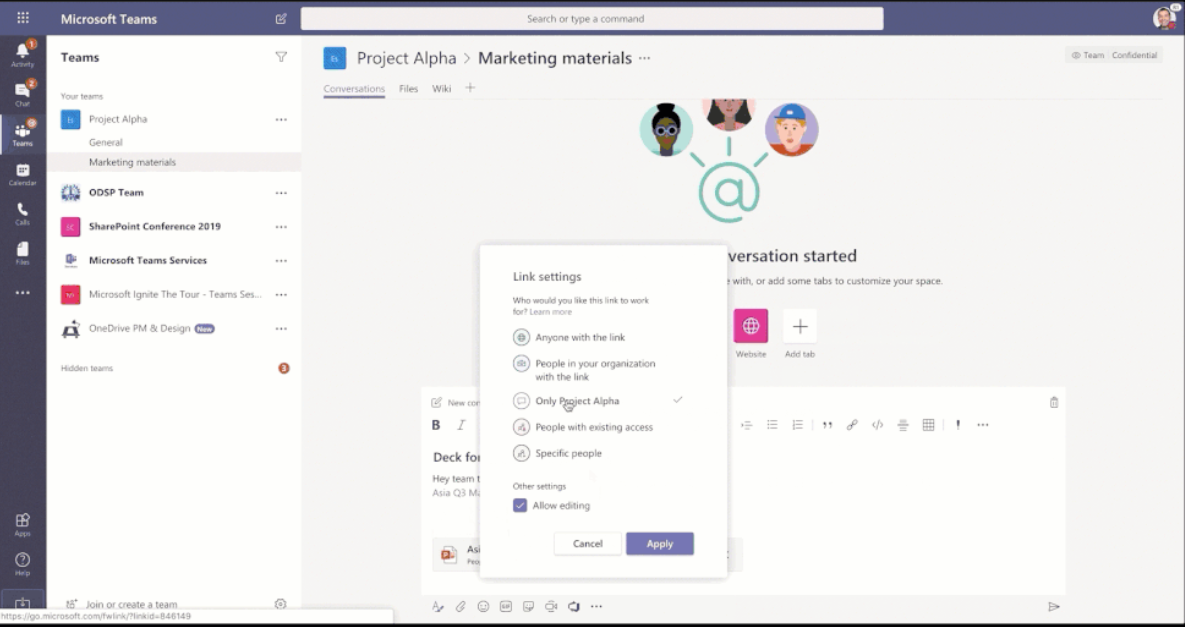This screenshot has height=627, width=1185.
Task: Click the filter teams funnel icon
Action: point(281,57)
